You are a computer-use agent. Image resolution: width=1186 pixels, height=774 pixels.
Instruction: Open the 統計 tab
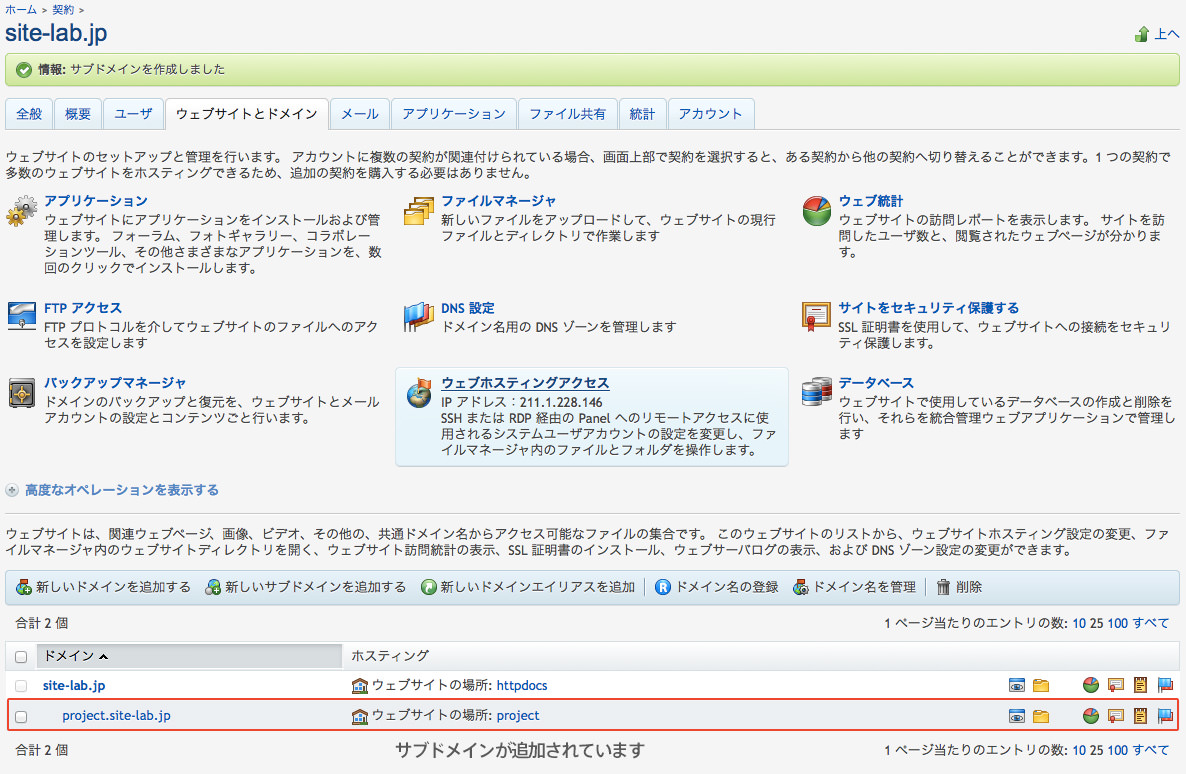point(642,114)
